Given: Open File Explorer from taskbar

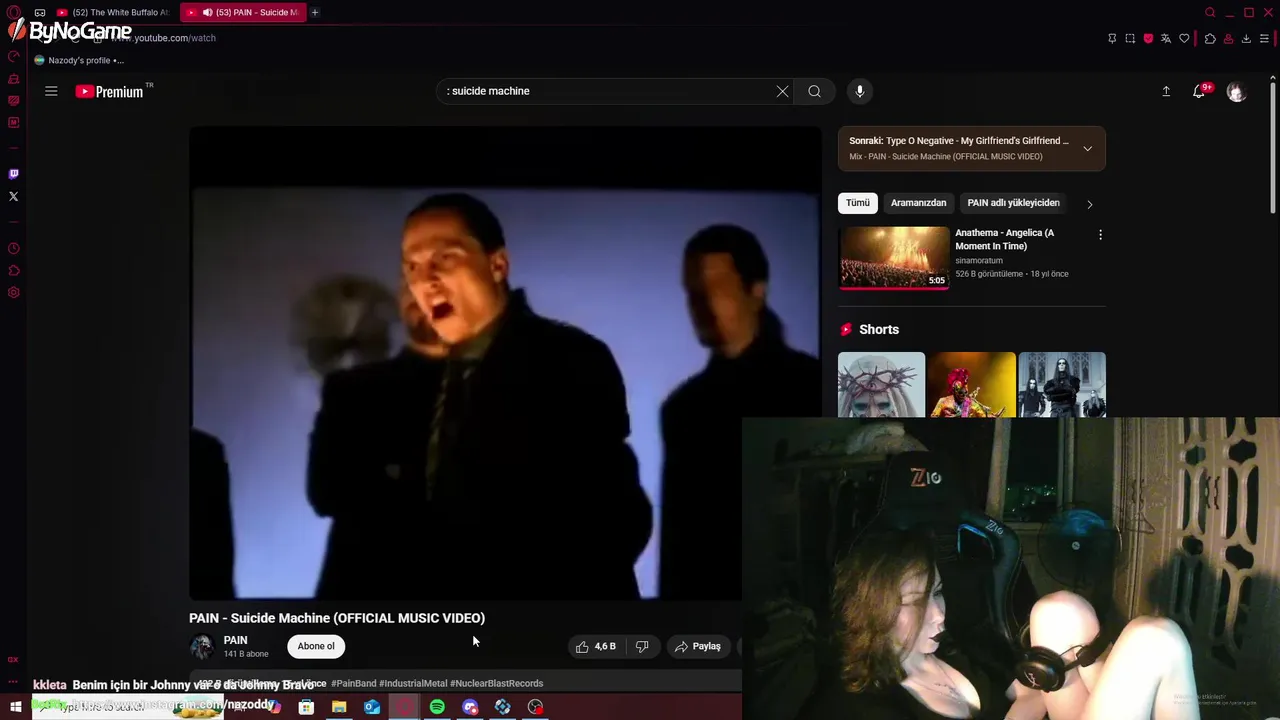Looking at the screenshot, I should [339, 707].
